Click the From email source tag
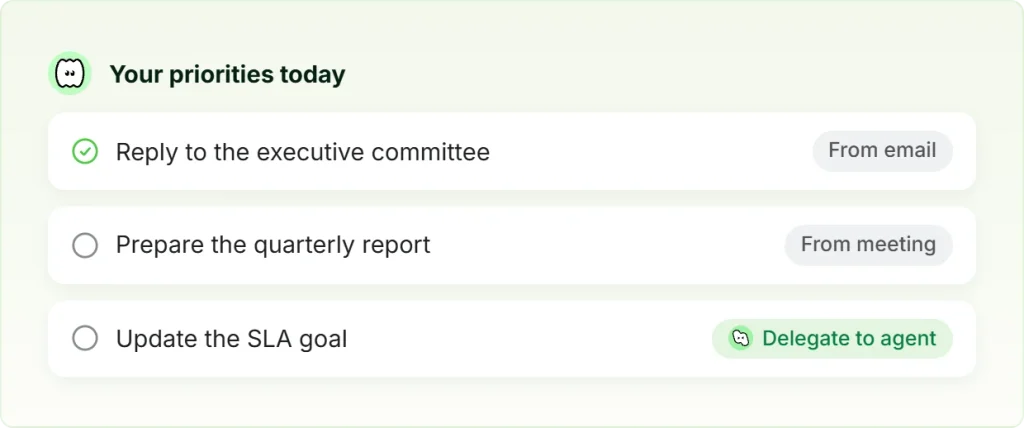The image size is (1024, 428). pos(882,151)
